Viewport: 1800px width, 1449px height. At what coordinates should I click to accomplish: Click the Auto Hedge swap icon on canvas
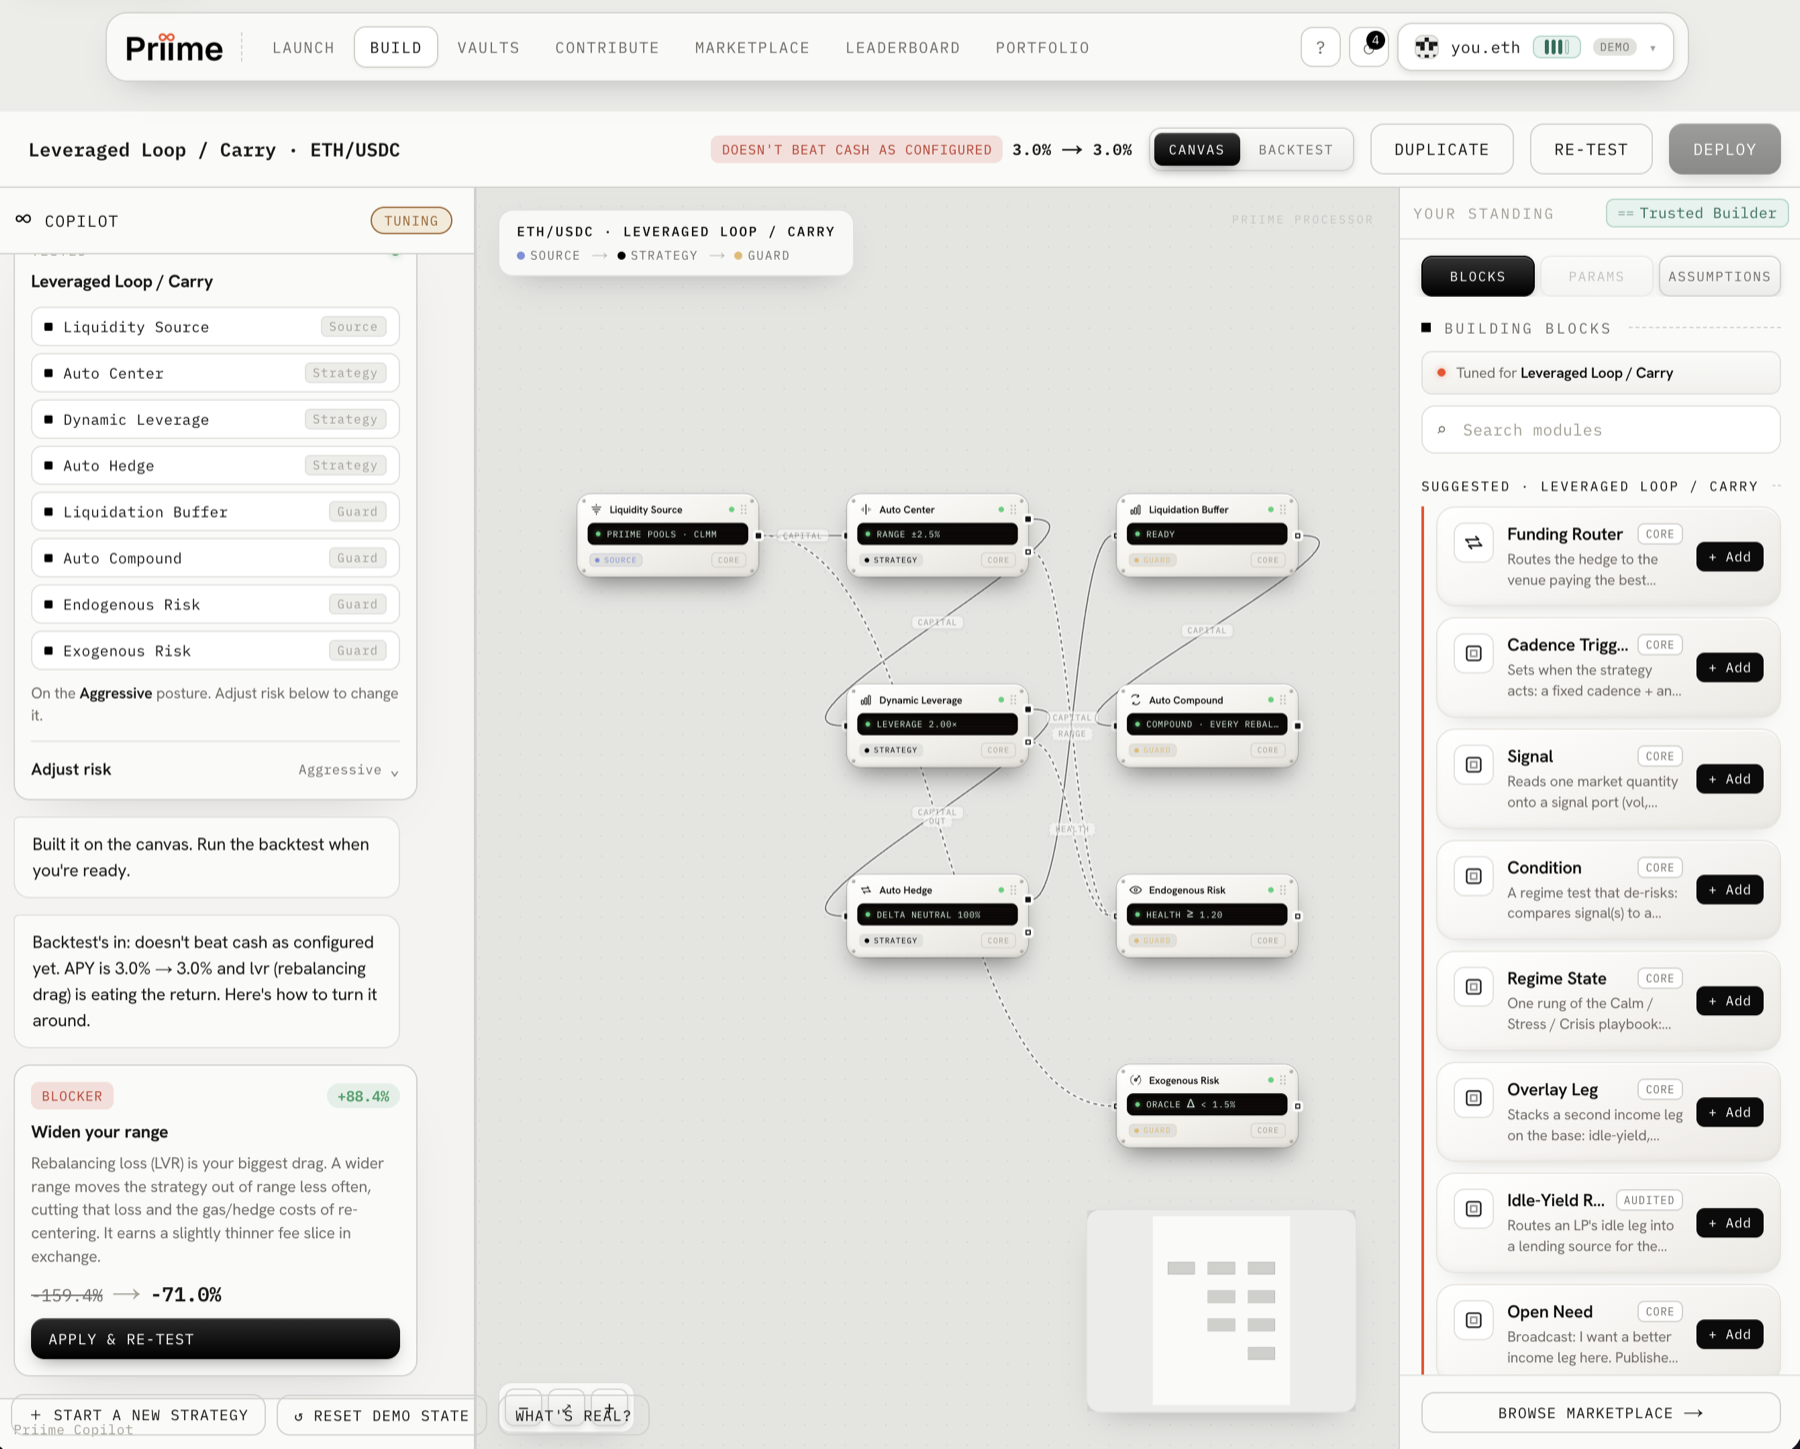(x=866, y=890)
